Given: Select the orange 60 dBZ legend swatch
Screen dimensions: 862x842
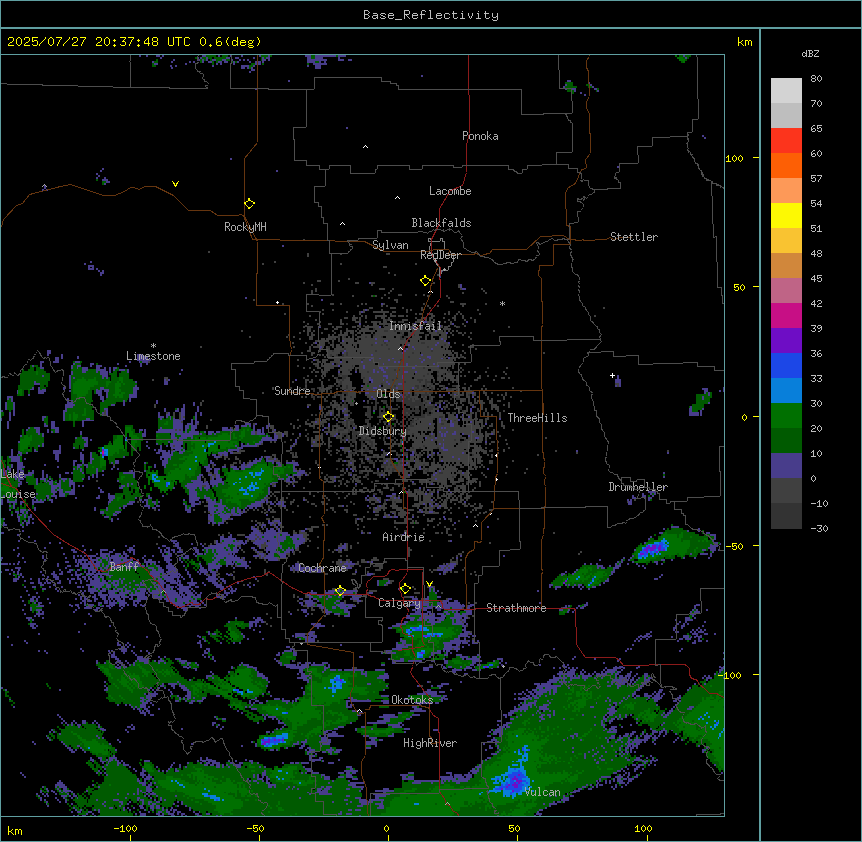Looking at the screenshot, I should (786, 165).
